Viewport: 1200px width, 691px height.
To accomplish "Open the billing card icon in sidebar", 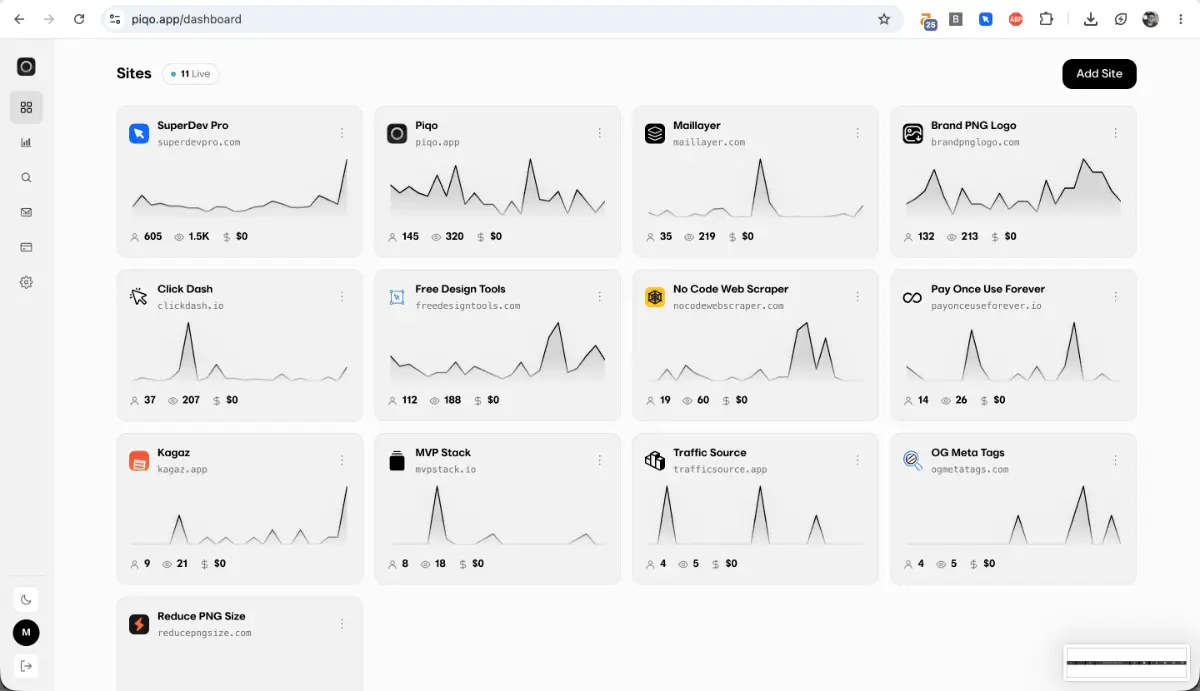I will pos(26,247).
